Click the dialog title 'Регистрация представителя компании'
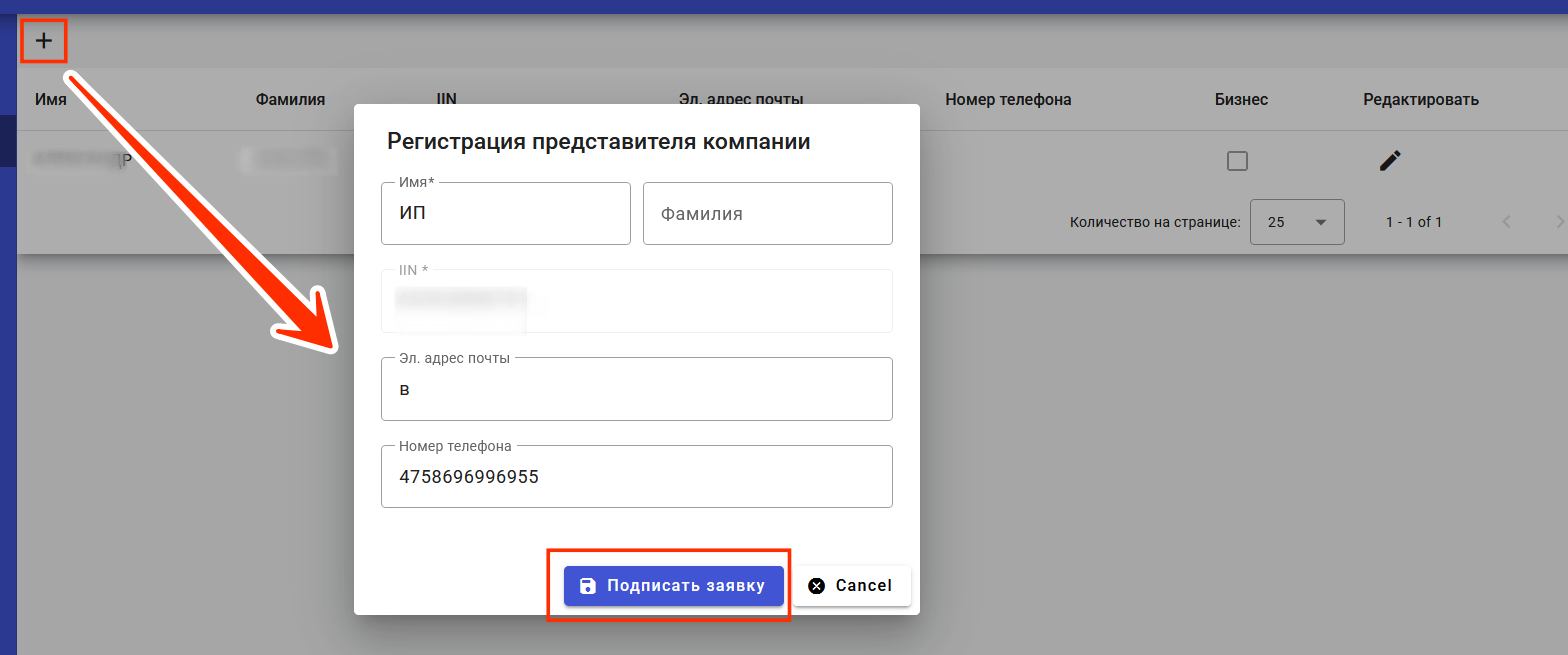The image size is (1568, 655). pos(598,142)
